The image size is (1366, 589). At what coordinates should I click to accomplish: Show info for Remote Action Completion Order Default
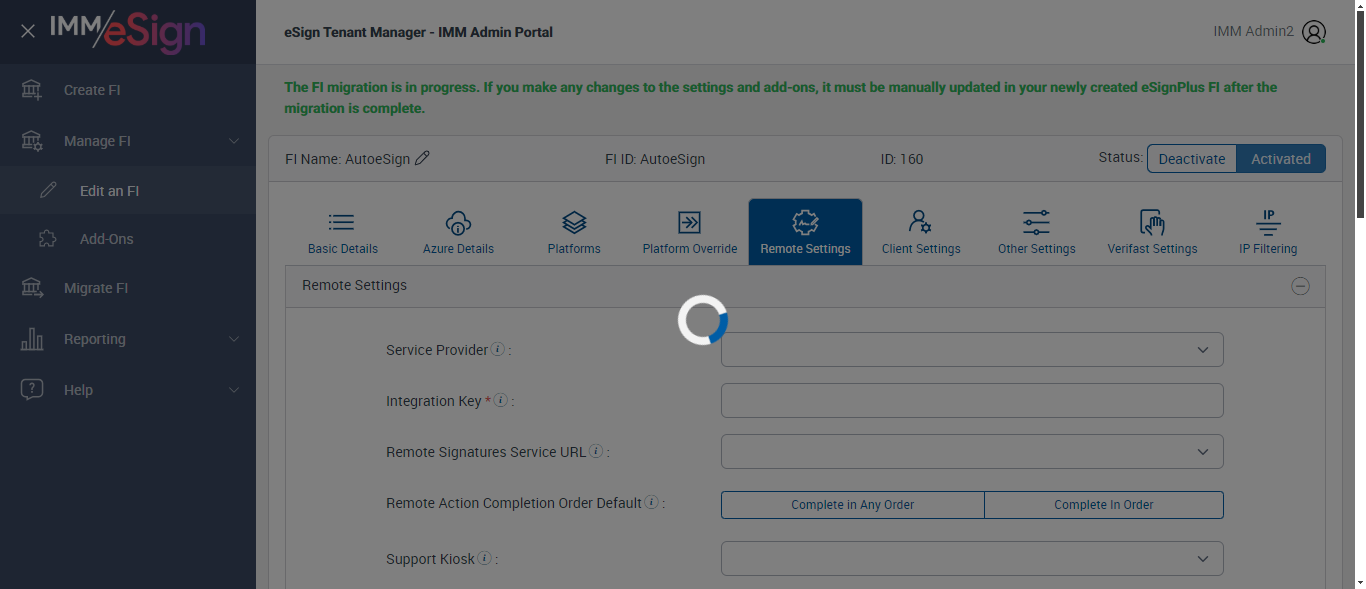tap(651, 502)
